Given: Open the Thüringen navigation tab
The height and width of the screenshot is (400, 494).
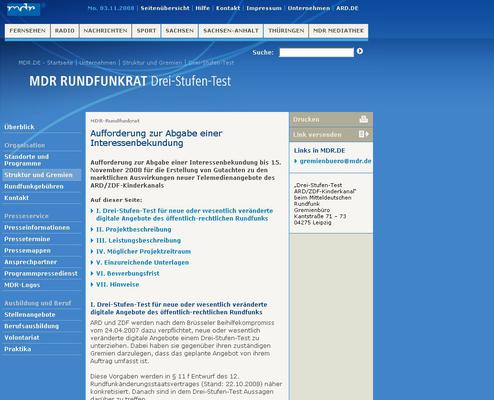Looking at the screenshot, I should coord(286,31).
